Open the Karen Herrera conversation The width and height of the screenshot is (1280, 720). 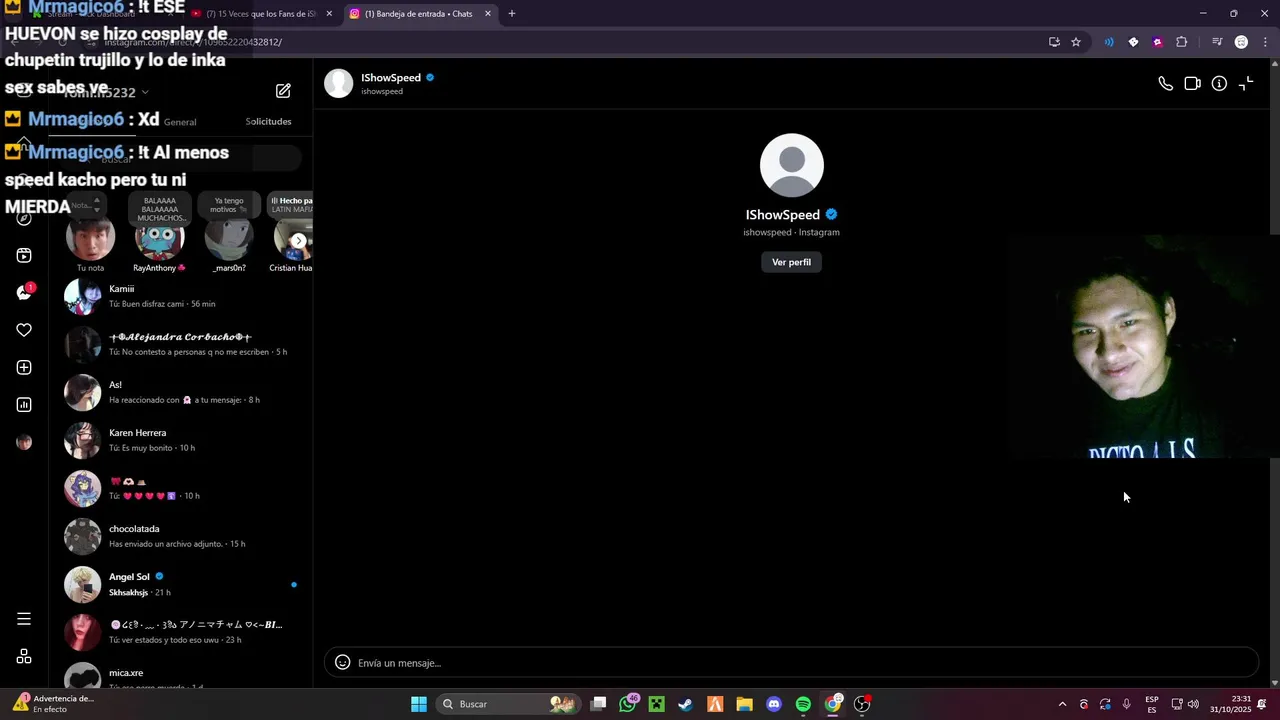(181, 440)
